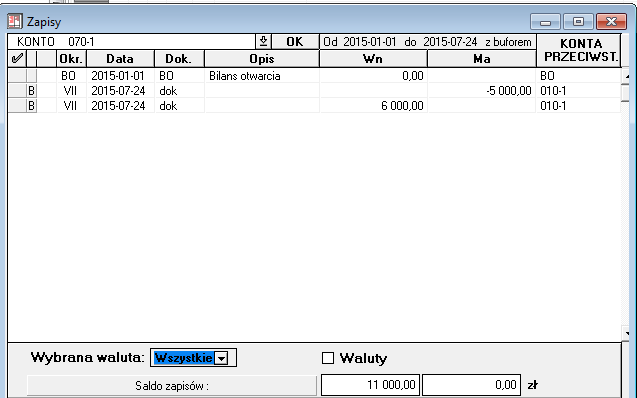Maximize the Zapisy window
Image resolution: width=637 pixels, height=398 pixels.
(x=578, y=22)
